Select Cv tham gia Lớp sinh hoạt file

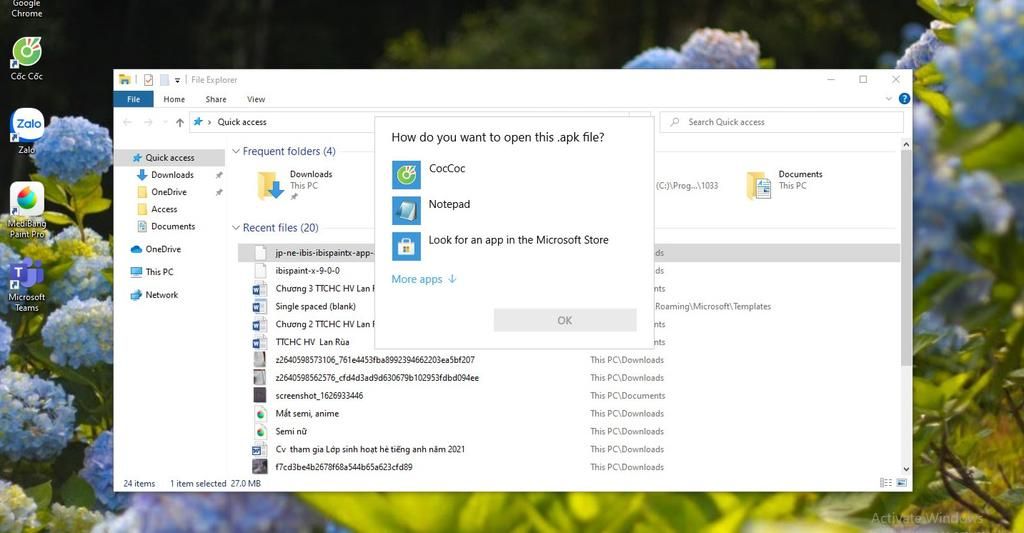click(x=370, y=449)
